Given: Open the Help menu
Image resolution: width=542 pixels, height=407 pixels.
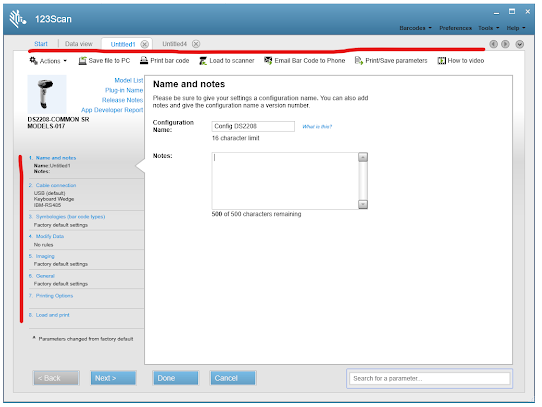Looking at the screenshot, I should pos(516,28).
